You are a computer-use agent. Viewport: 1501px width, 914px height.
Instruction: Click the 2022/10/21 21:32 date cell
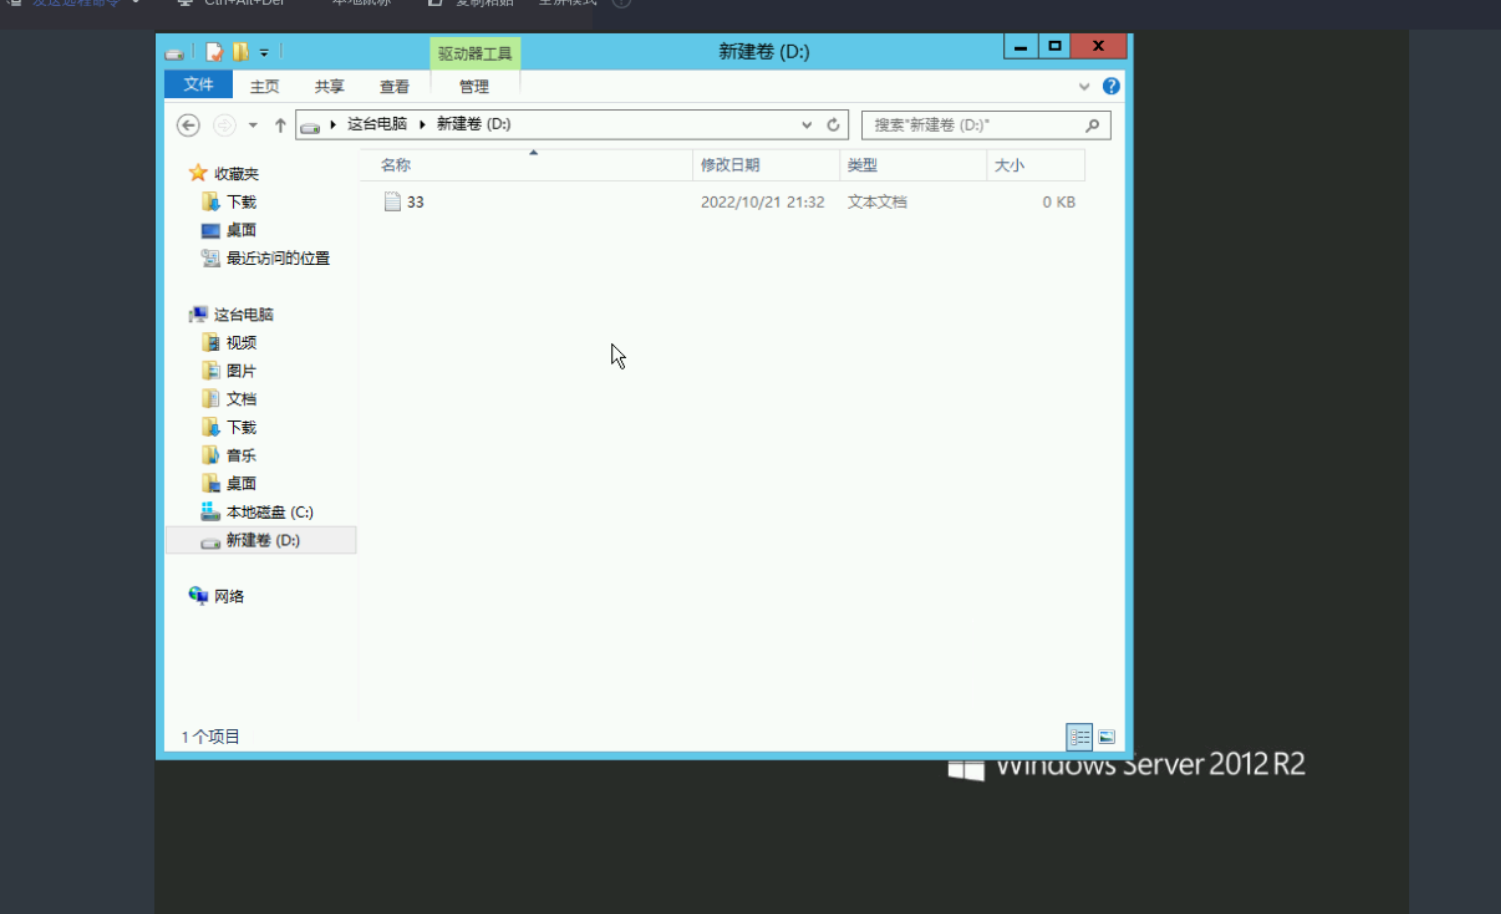coord(763,202)
